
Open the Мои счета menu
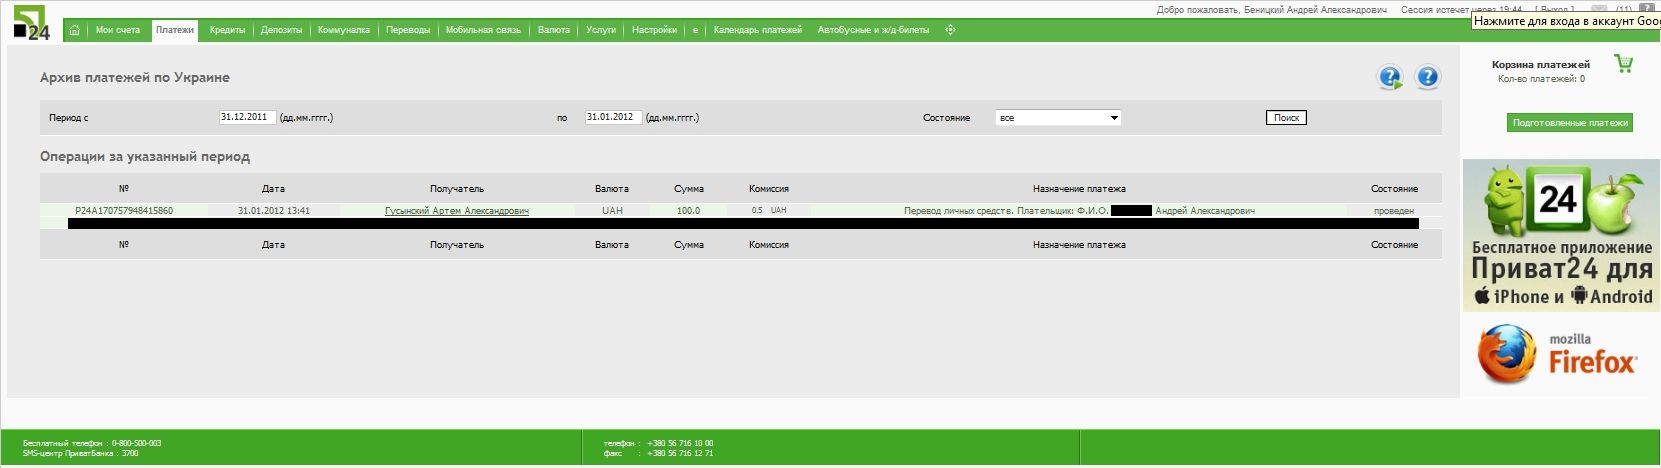(x=118, y=30)
